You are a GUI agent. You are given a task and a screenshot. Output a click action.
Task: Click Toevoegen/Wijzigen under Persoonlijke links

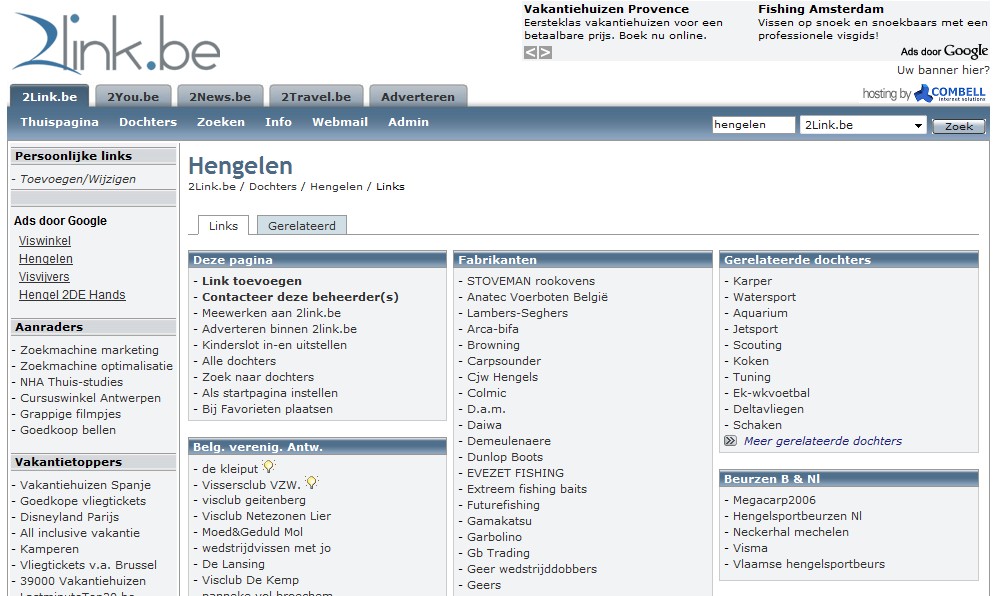point(78,179)
